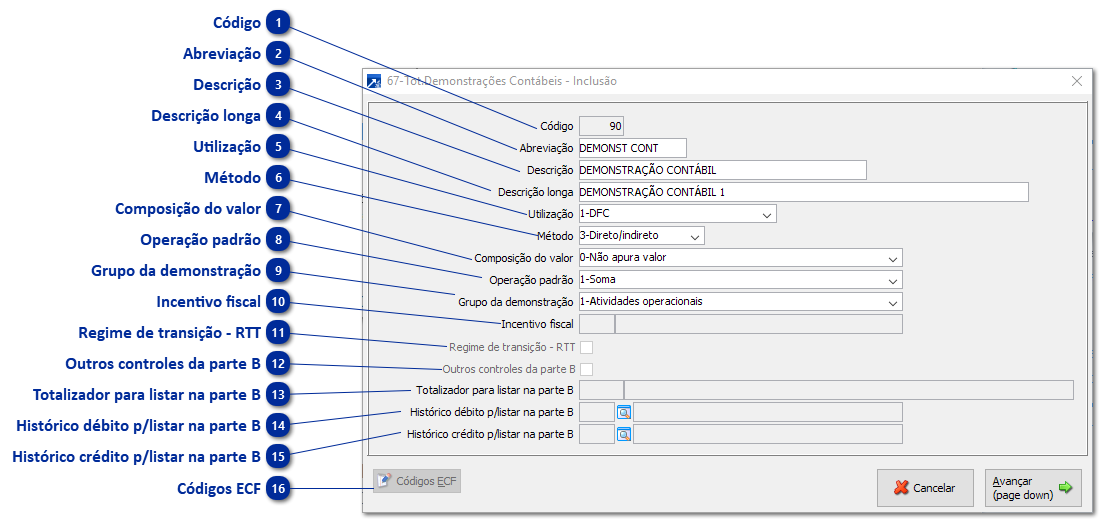Expand the Método dropdown

tap(695, 236)
